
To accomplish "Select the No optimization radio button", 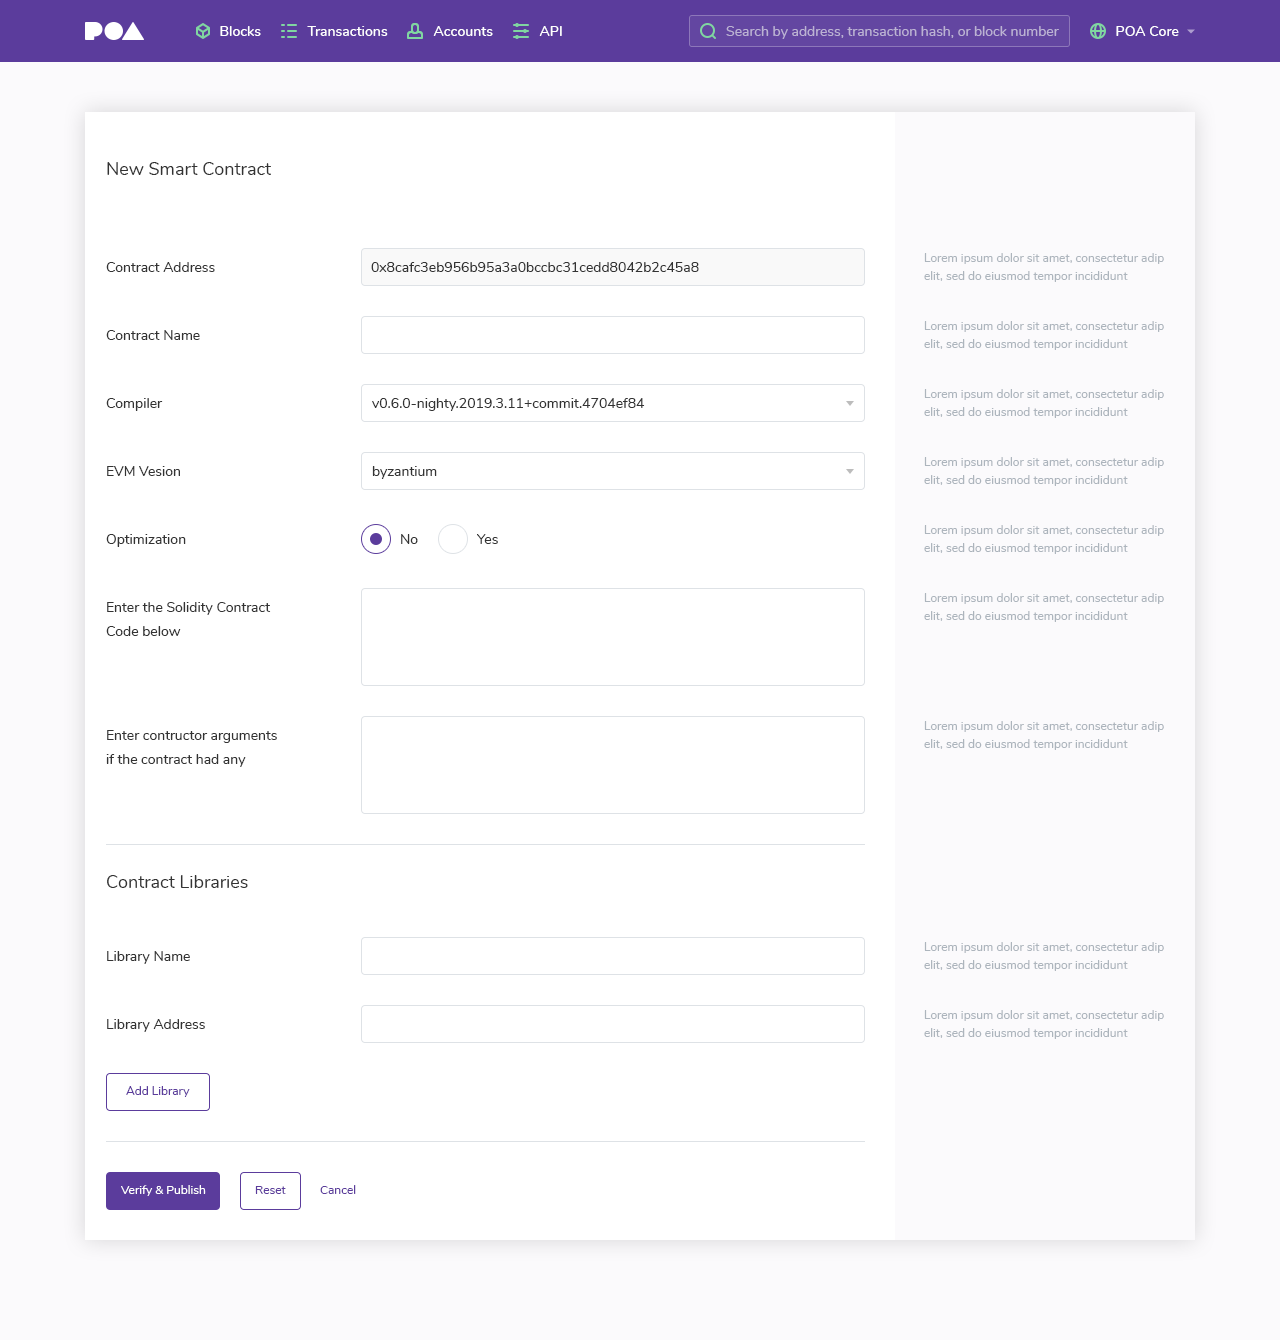I will coord(376,539).
